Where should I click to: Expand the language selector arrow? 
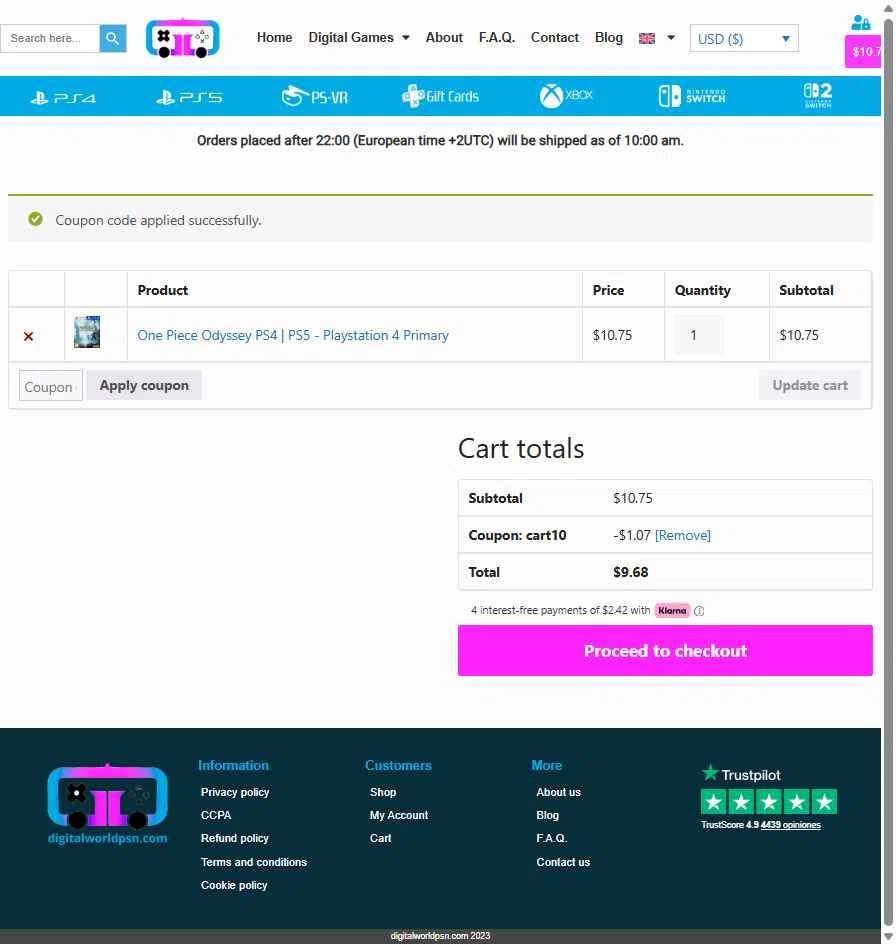[671, 38]
